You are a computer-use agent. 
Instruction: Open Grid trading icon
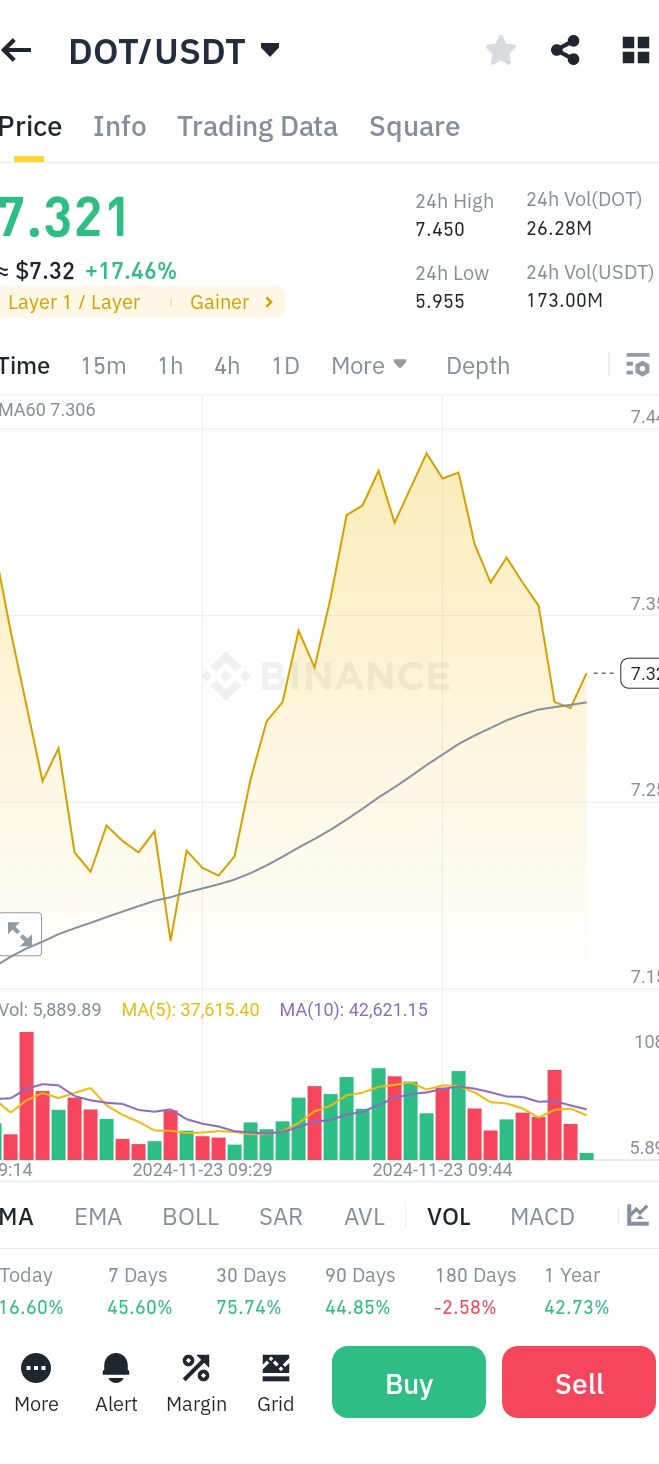click(x=275, y=1382)
